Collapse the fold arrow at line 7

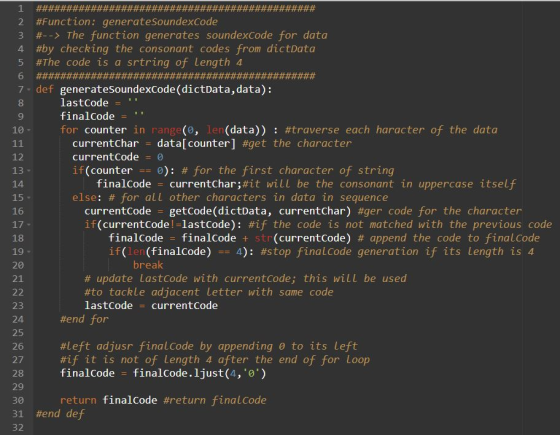tap(29, 89)
